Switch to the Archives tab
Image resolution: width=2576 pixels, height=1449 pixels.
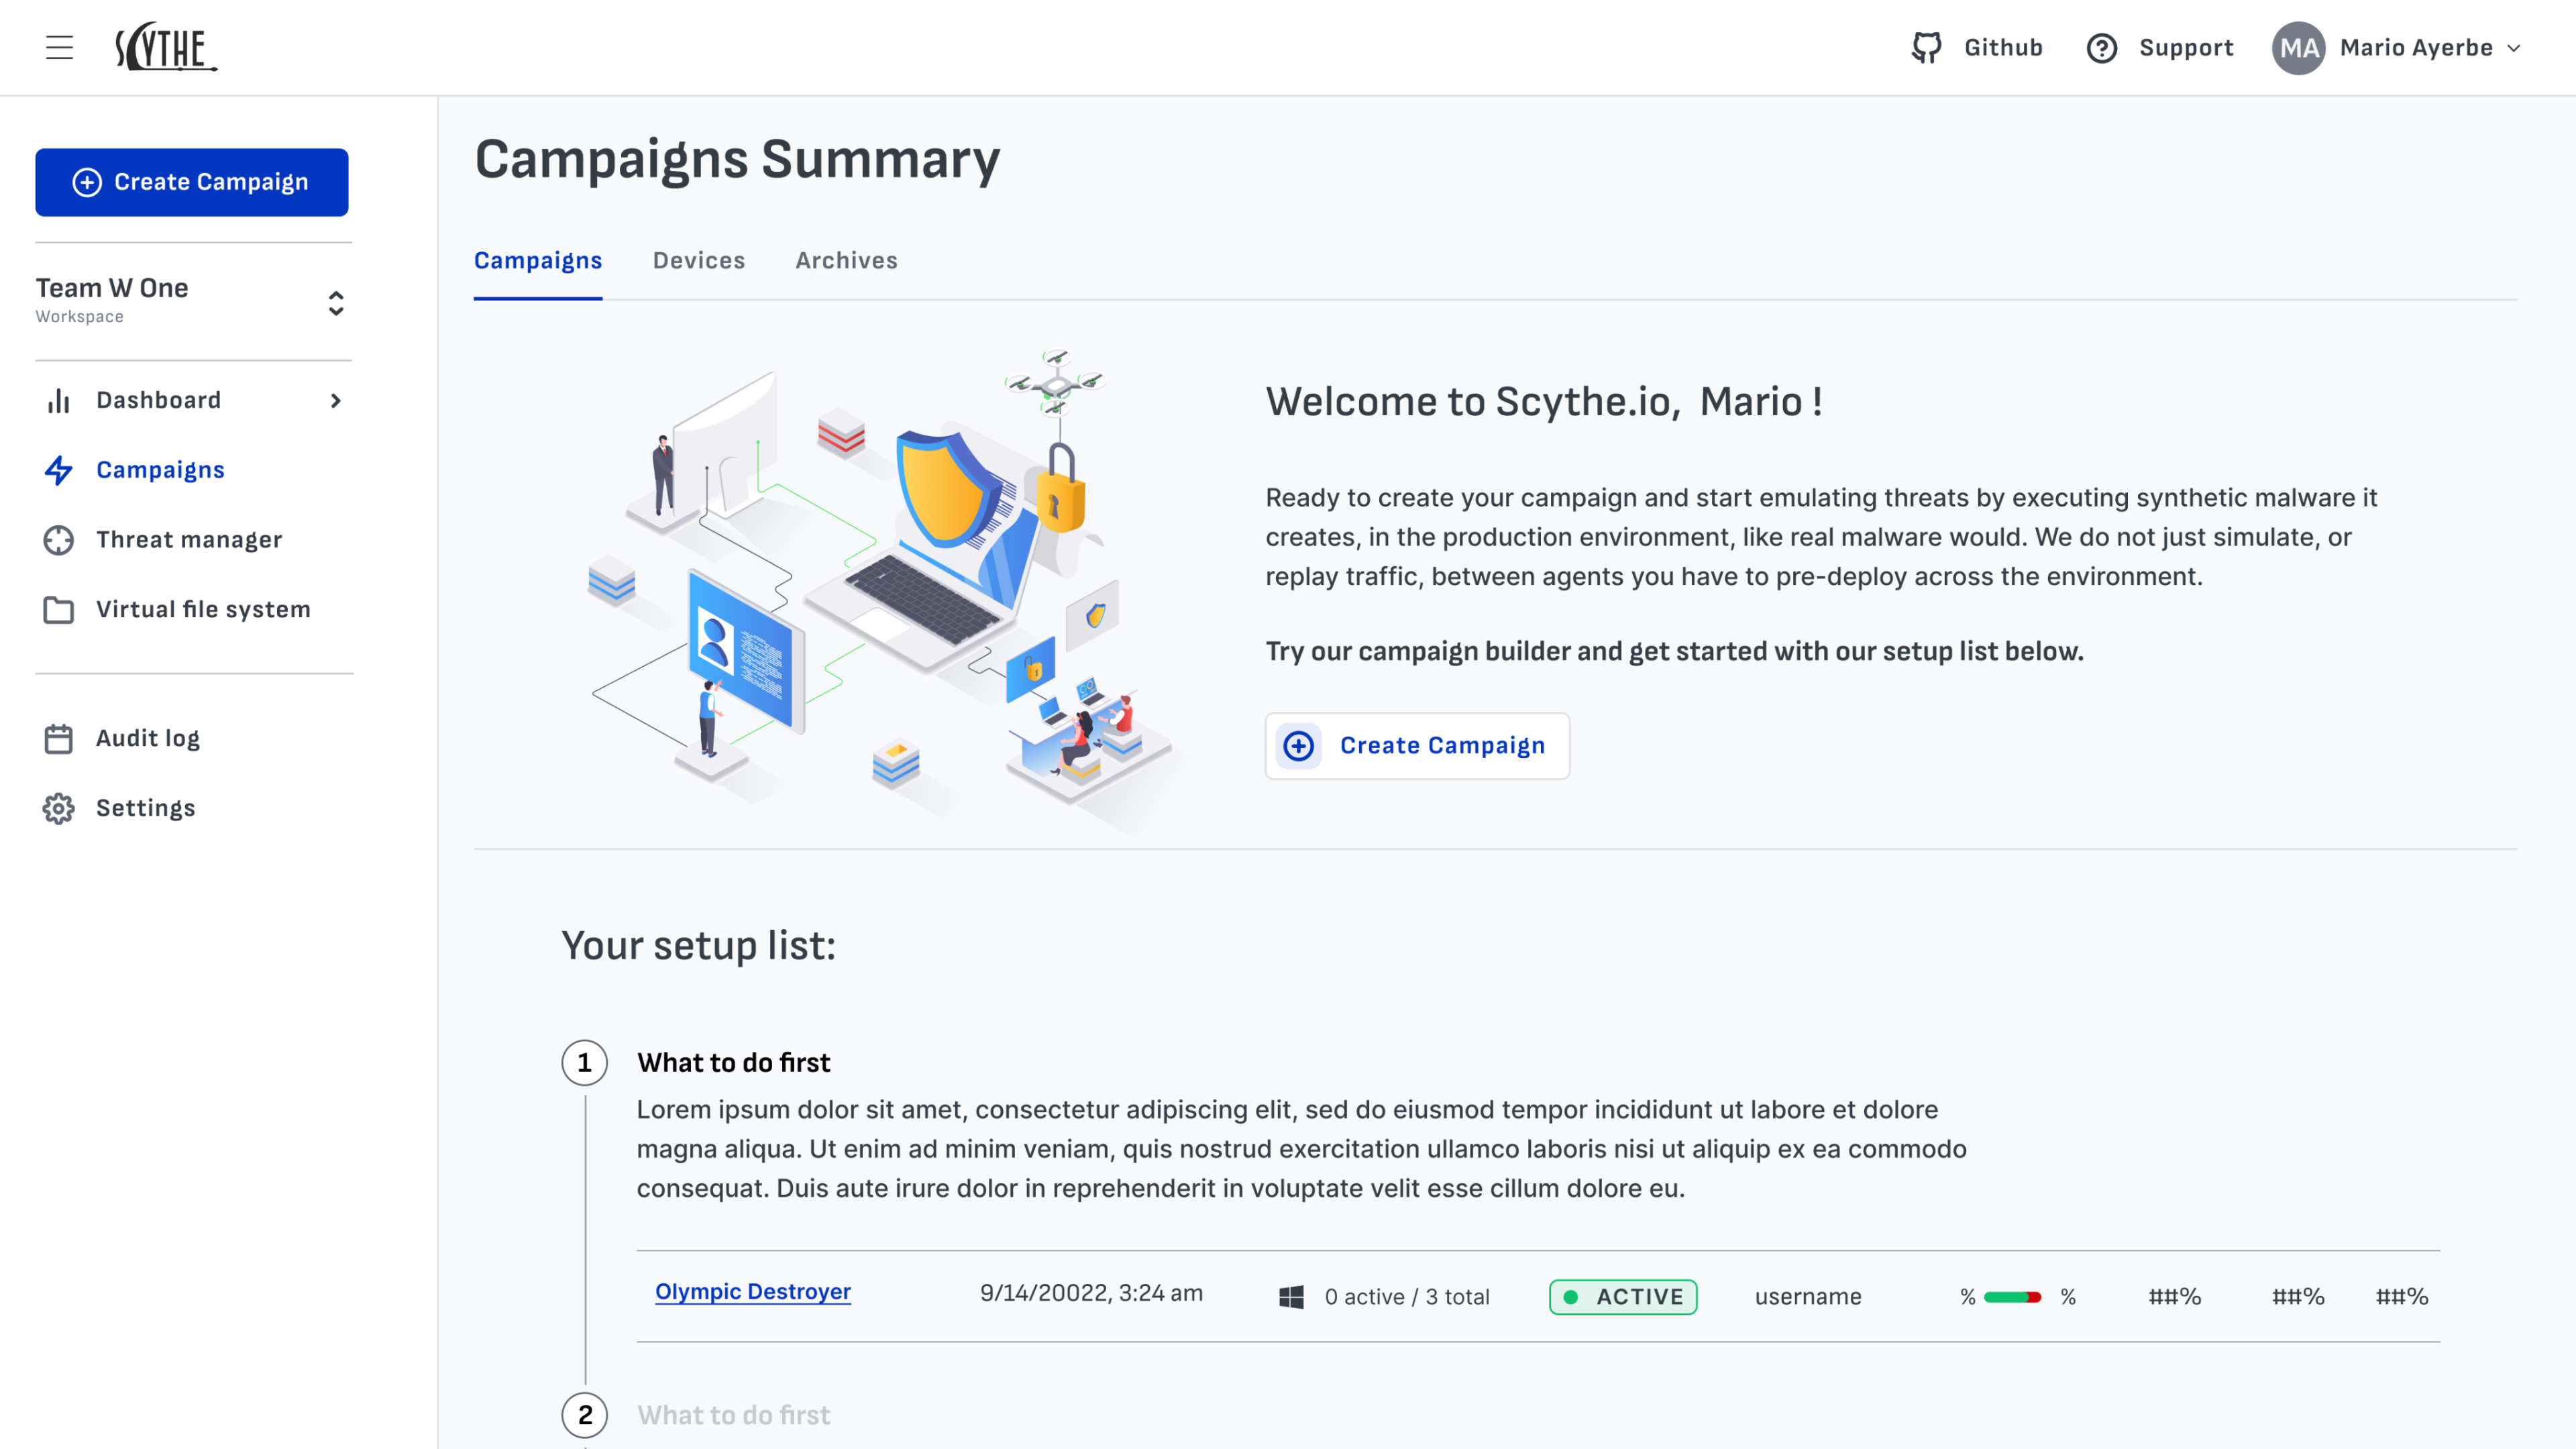click(x=846, y=260)
